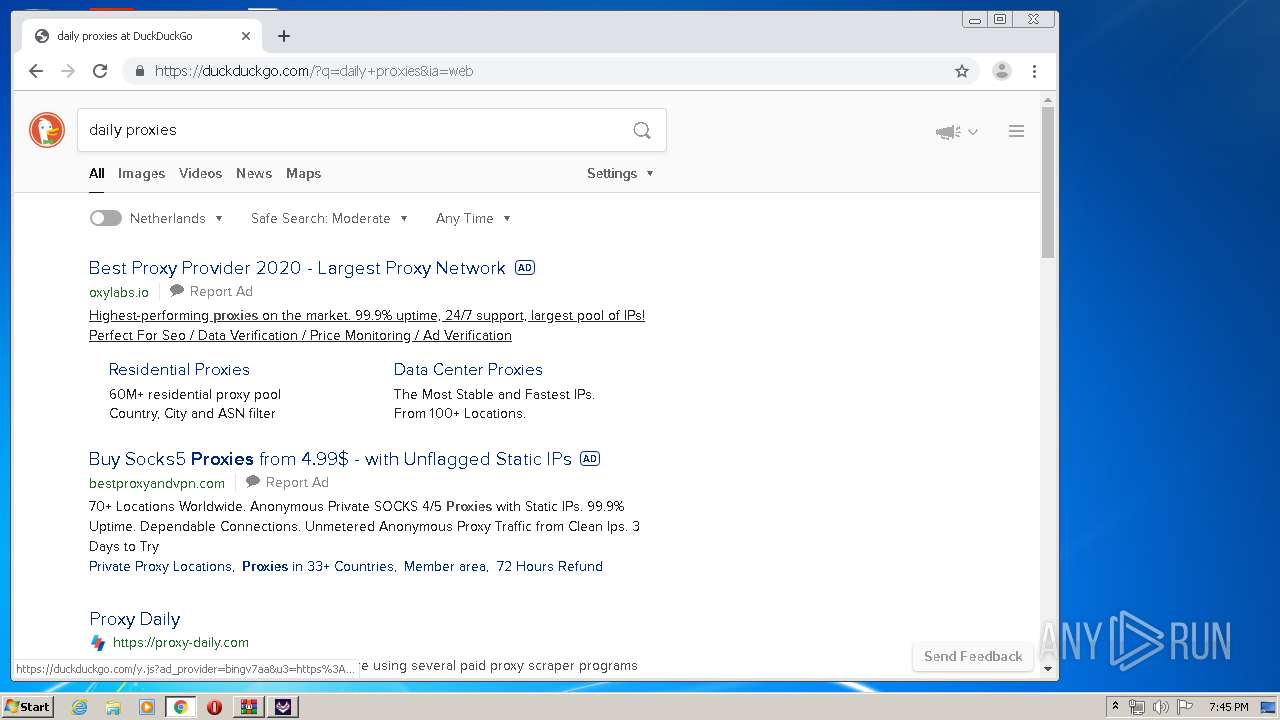Open Internet Explorer from taskbar

pyautogui.click(x=79, y=707)
